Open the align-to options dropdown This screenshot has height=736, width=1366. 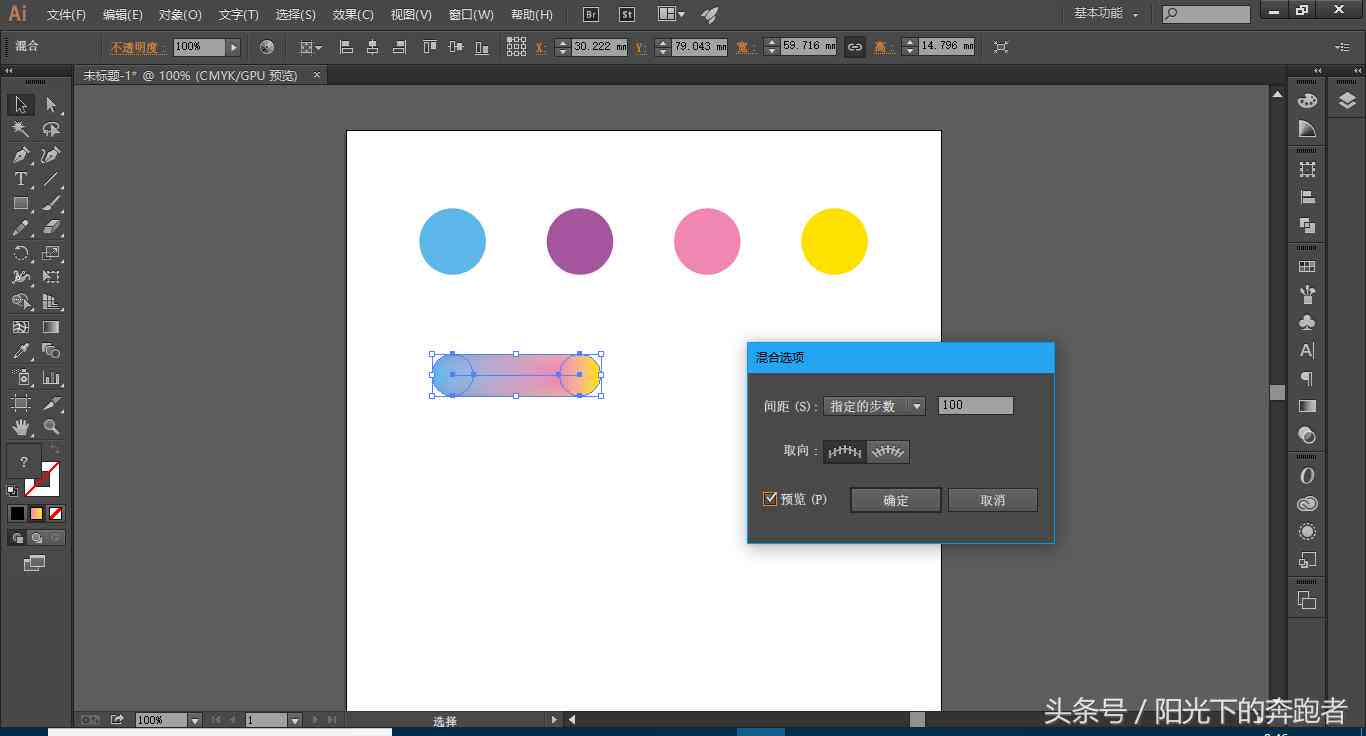pyautogui.click(x=311, y=47)
